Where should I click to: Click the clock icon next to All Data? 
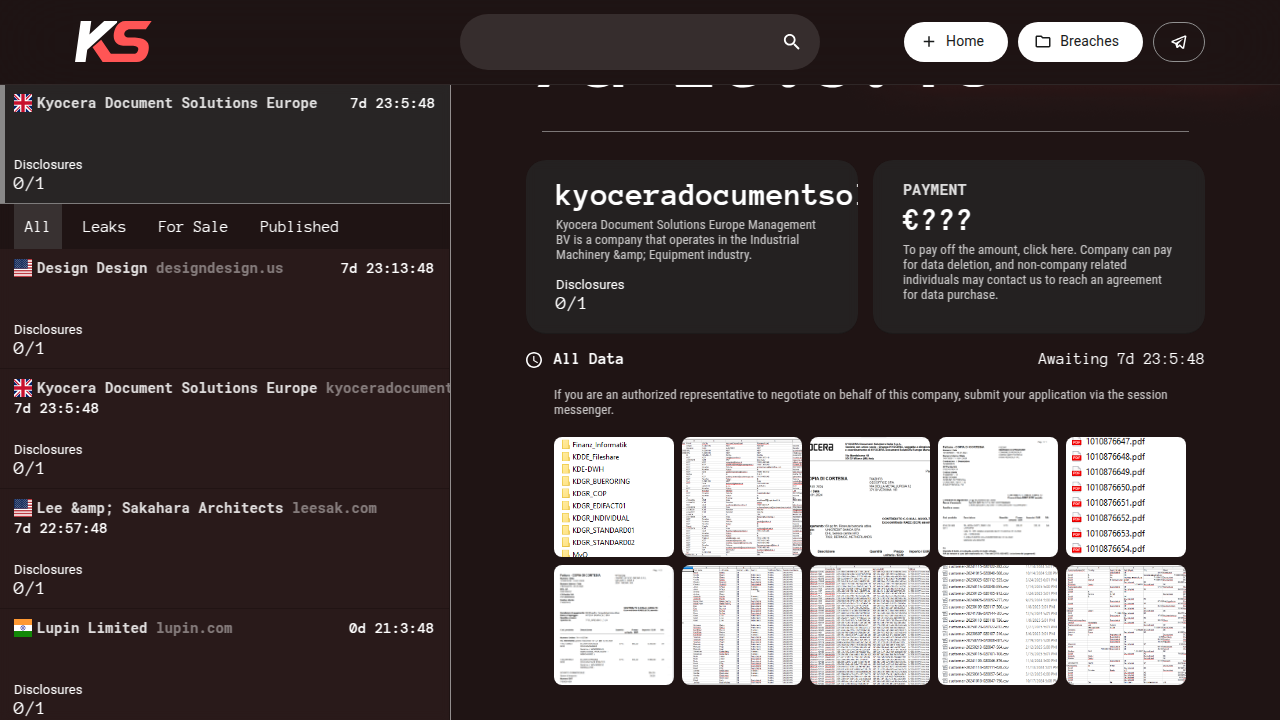click(533, 359)
